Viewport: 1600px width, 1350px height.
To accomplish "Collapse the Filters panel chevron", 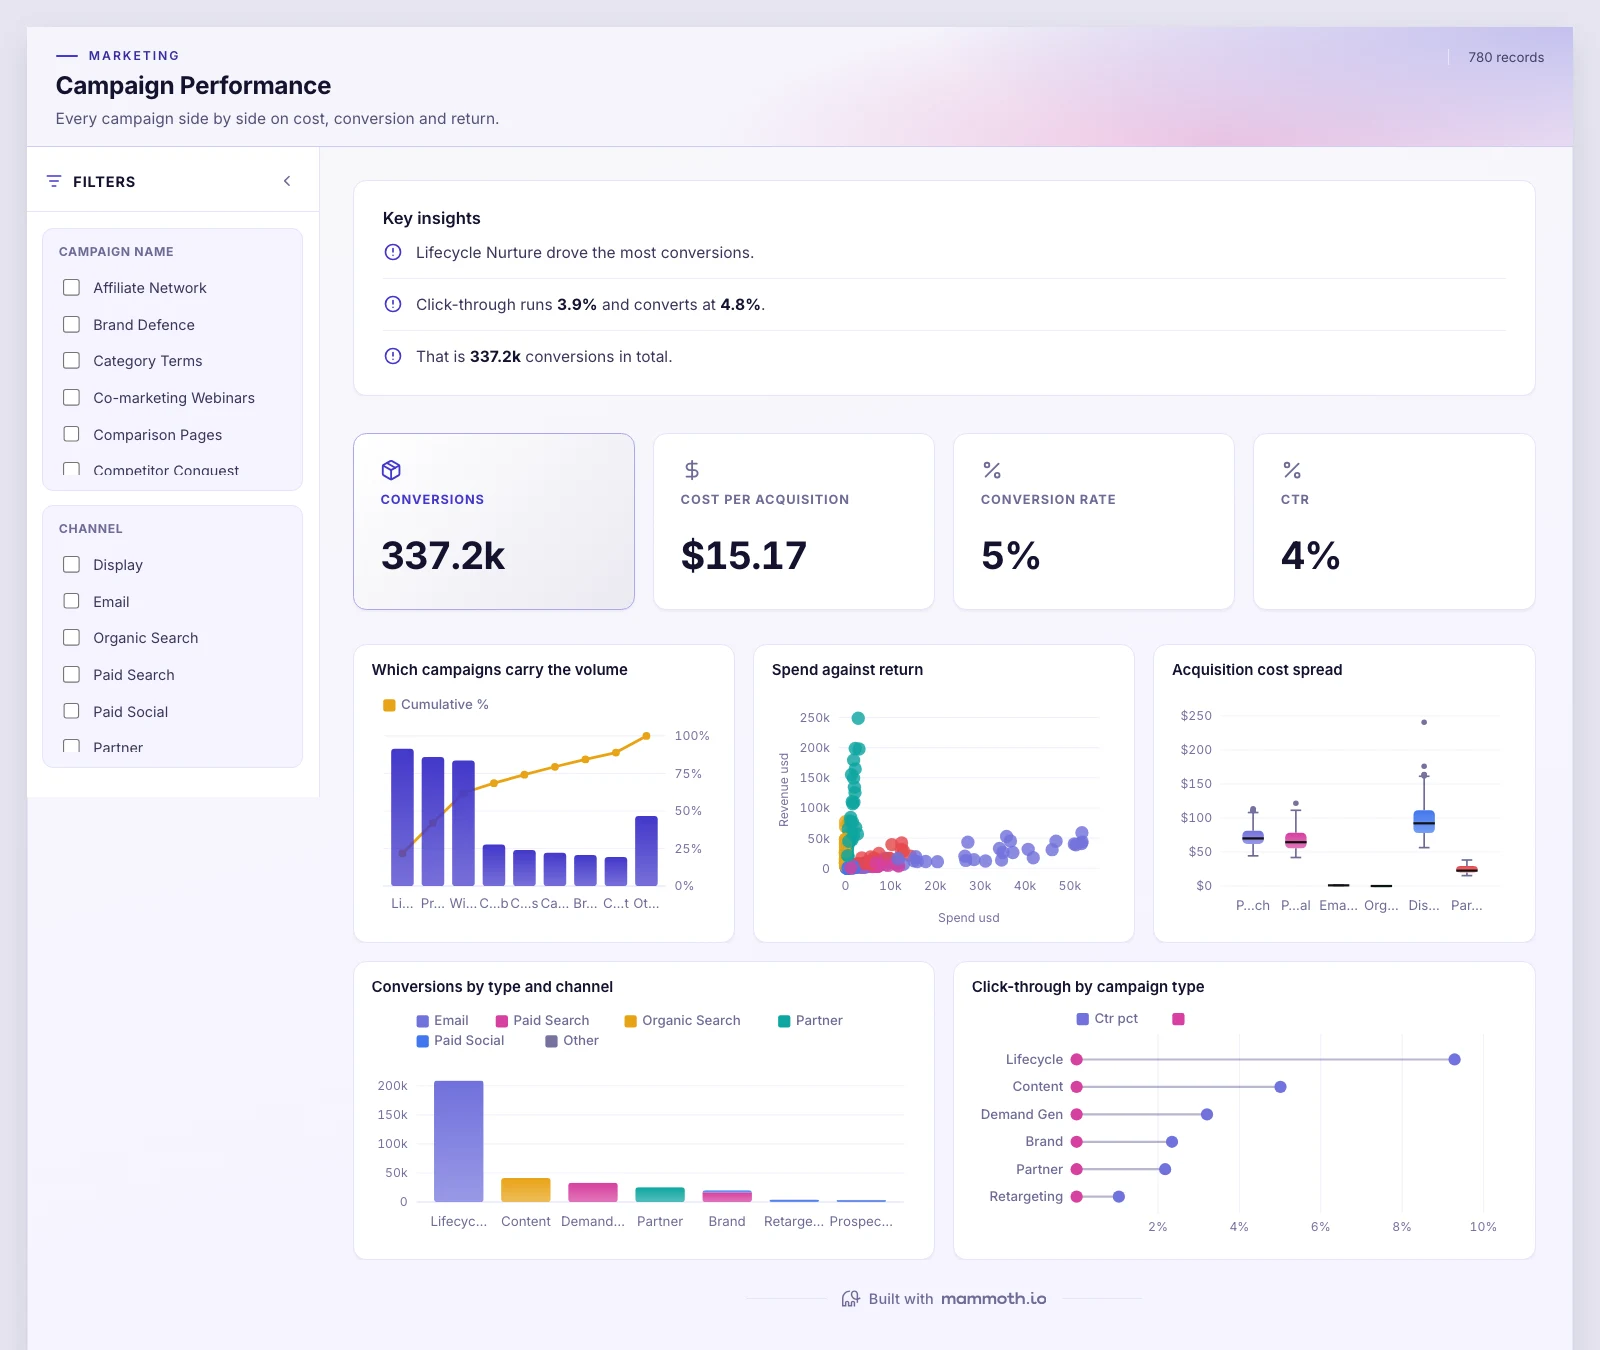I will (287, 181).
